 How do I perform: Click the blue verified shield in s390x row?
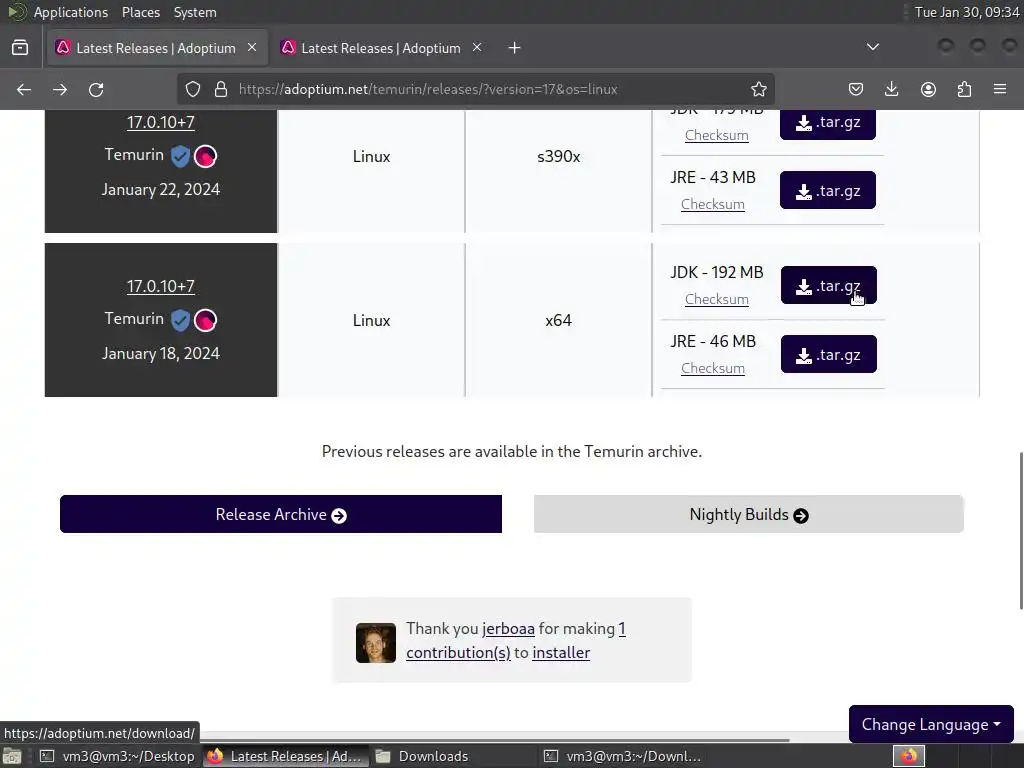point(180,156)
